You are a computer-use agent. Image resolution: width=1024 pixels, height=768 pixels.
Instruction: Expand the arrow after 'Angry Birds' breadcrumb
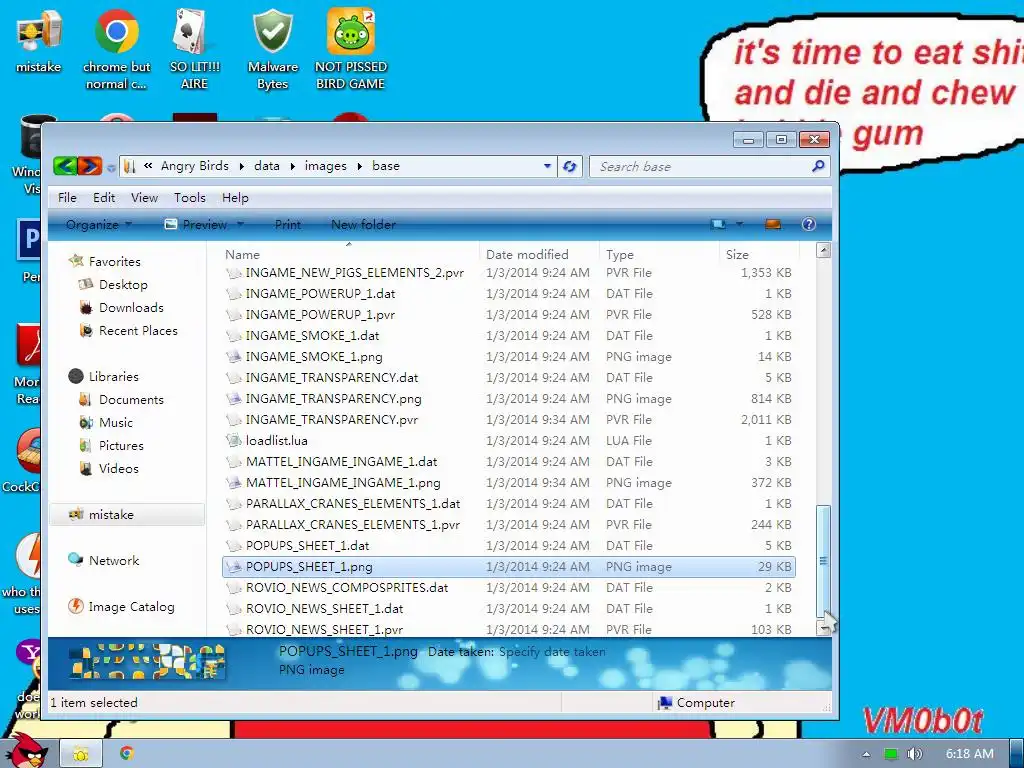coord(241,167)
